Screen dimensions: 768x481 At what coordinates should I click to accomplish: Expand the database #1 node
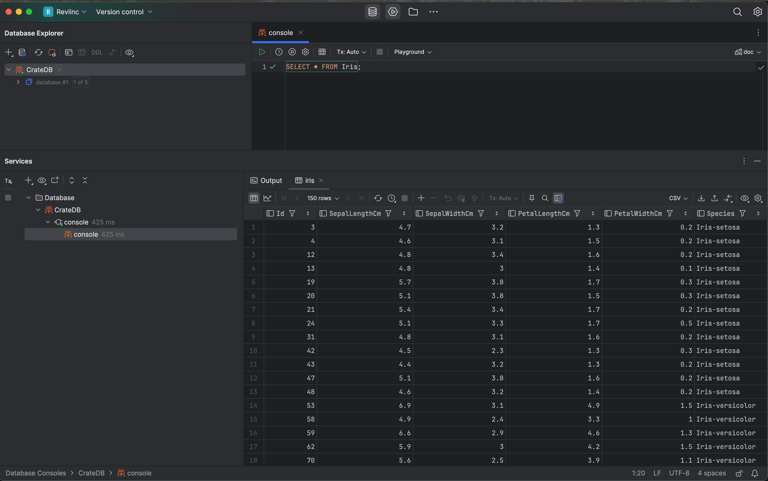pyautogui.click(x=18, y=82)
